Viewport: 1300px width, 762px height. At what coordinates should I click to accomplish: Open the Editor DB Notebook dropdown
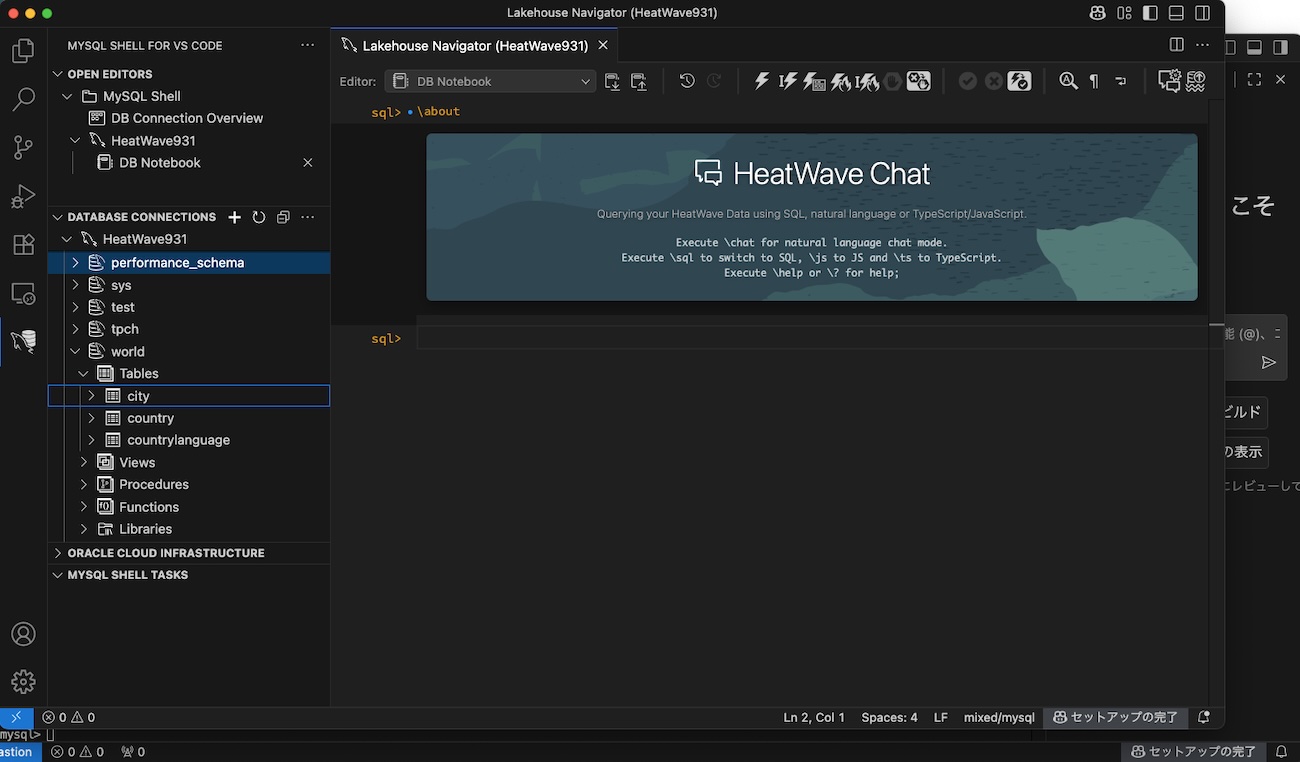(490, 81)
